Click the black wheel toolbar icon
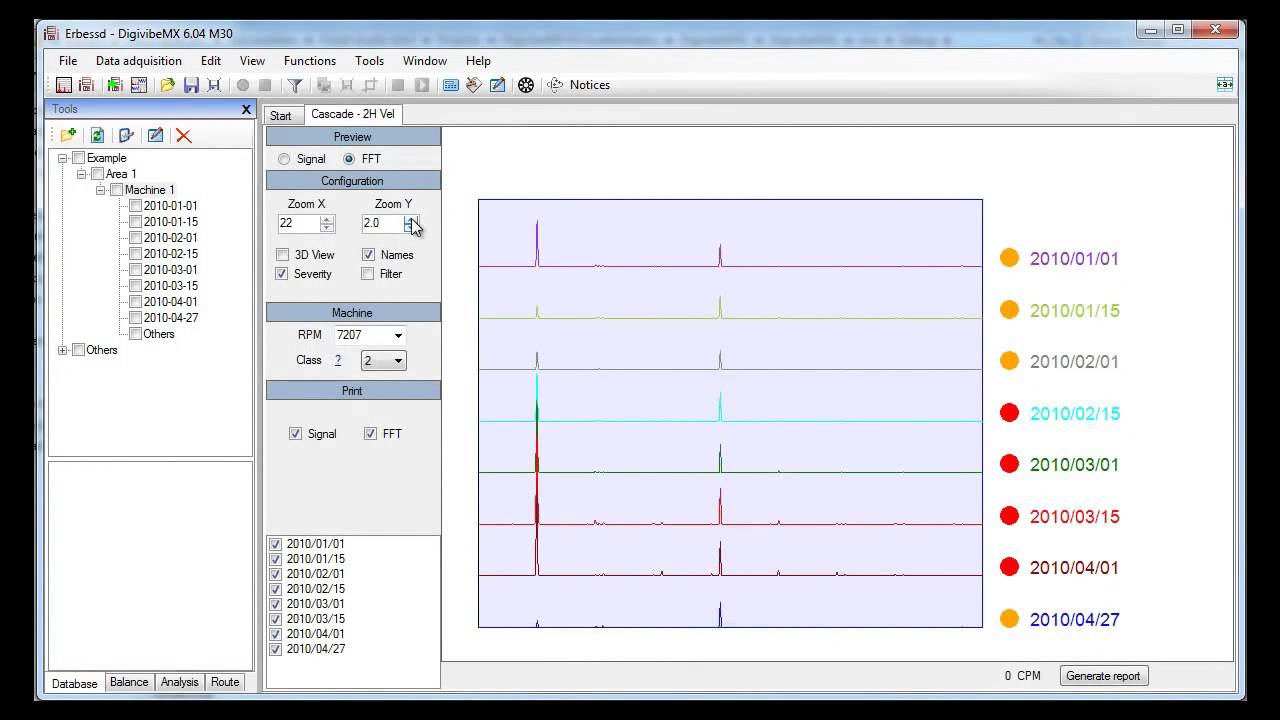 [x=526, y=85]
